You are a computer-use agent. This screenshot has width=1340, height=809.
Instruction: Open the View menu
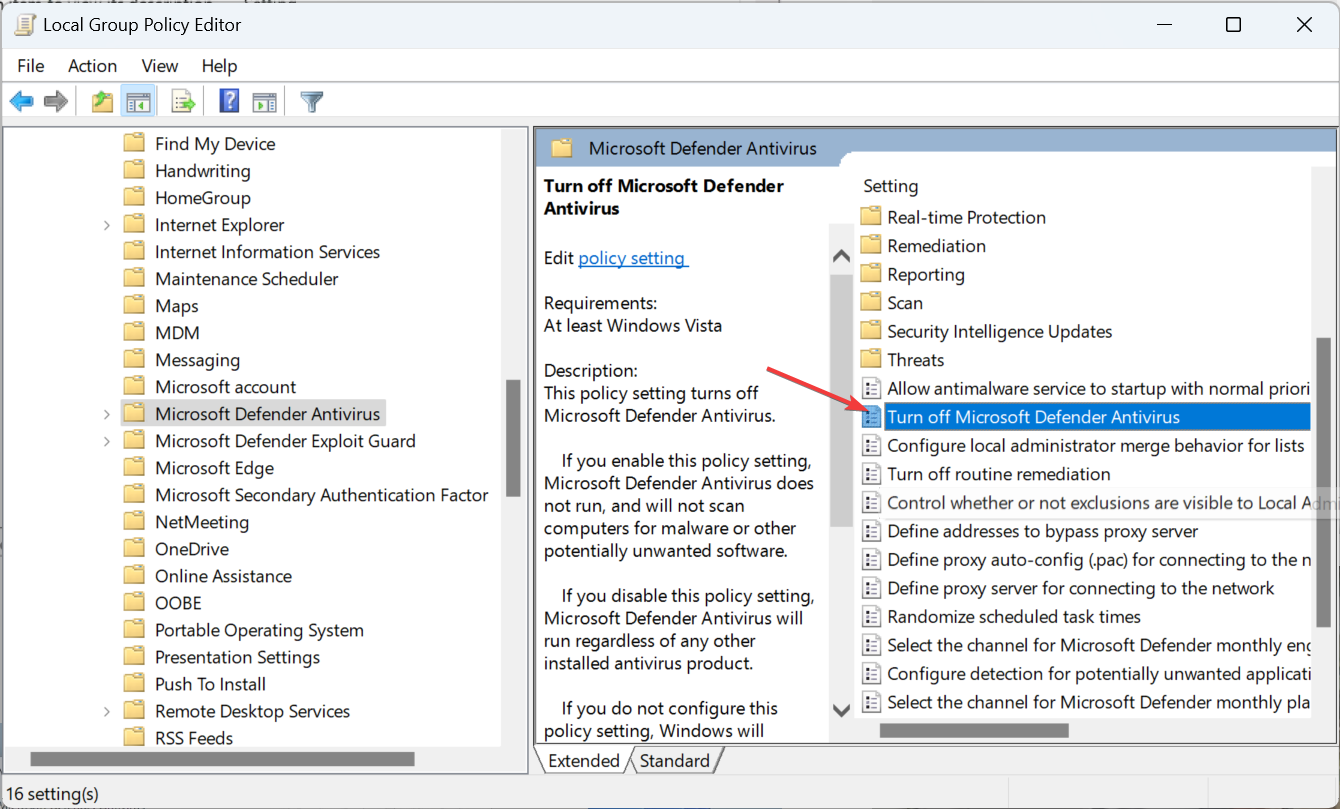click(160, 65)
